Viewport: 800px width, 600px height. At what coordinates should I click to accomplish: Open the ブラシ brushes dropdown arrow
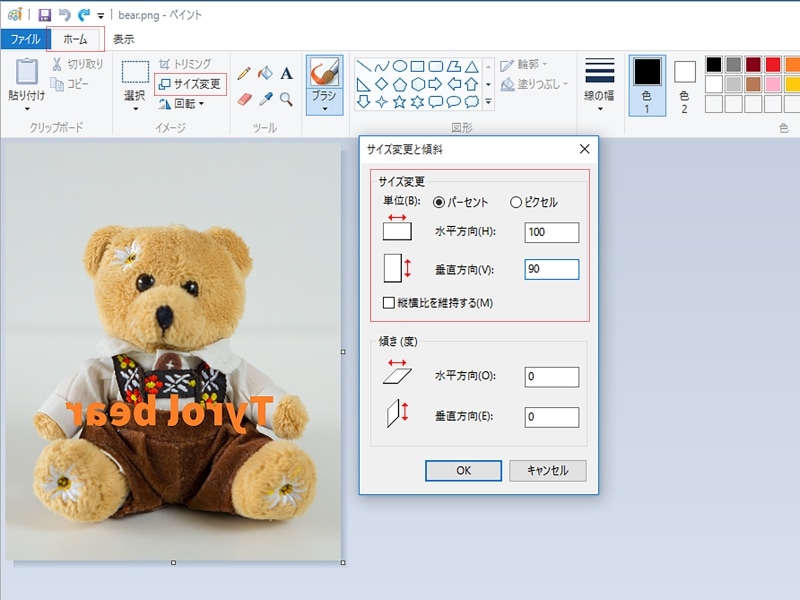[324, 108]
